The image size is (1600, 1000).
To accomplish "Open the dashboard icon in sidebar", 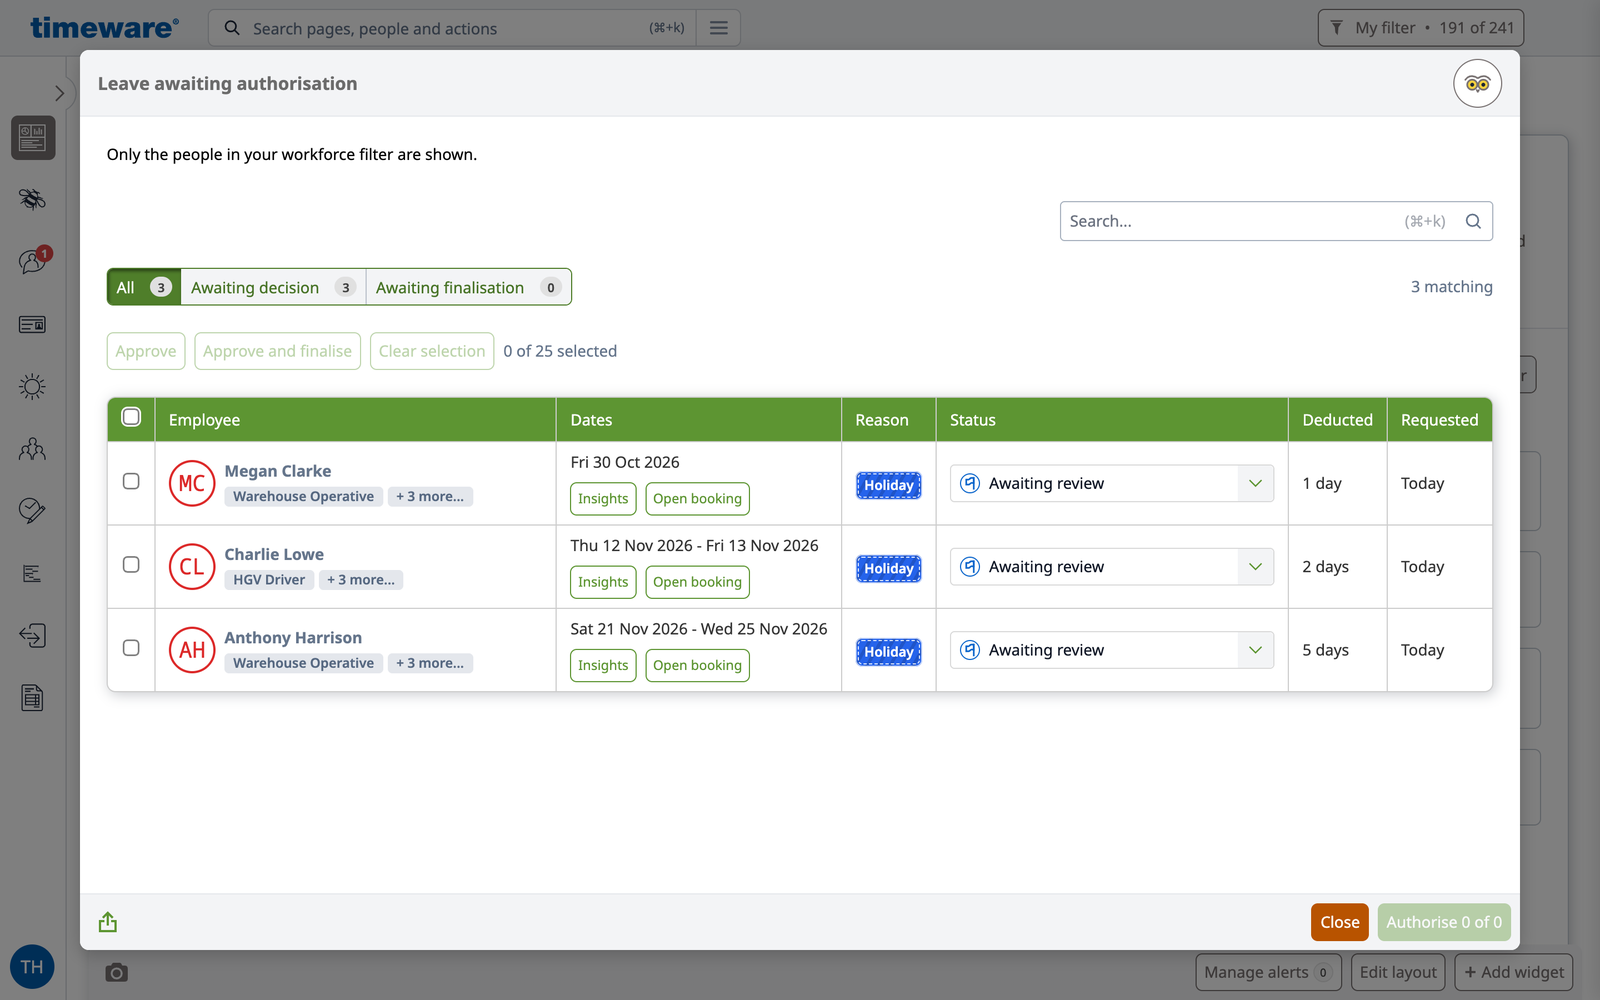I will pyautogui.click(x=33, y=137).
